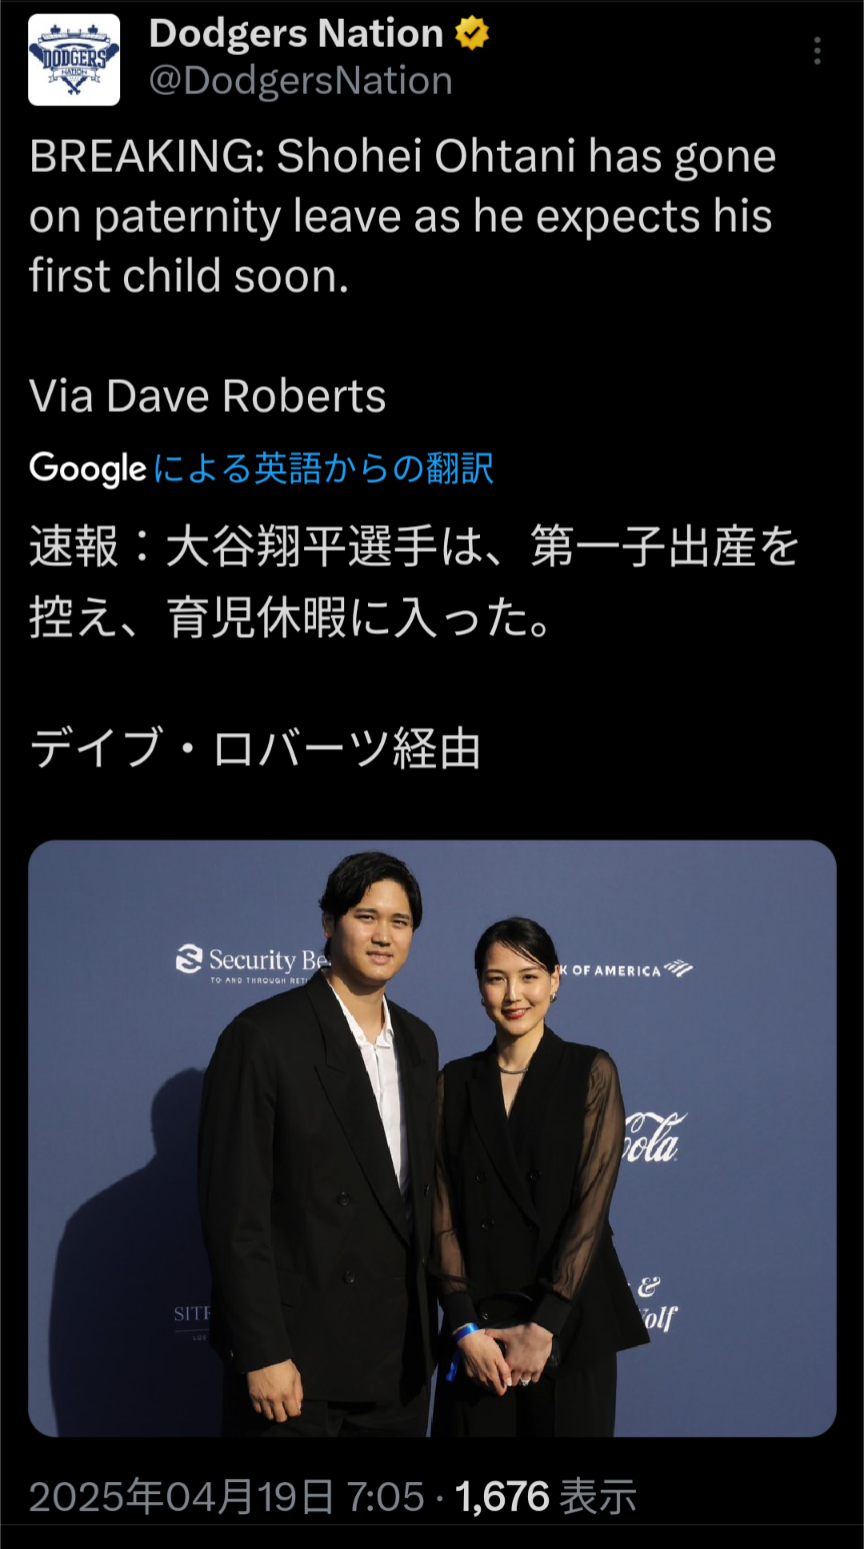
Task: Click the 2025年04月19日 7:05 timestamp
Action: coord(227,1497)
